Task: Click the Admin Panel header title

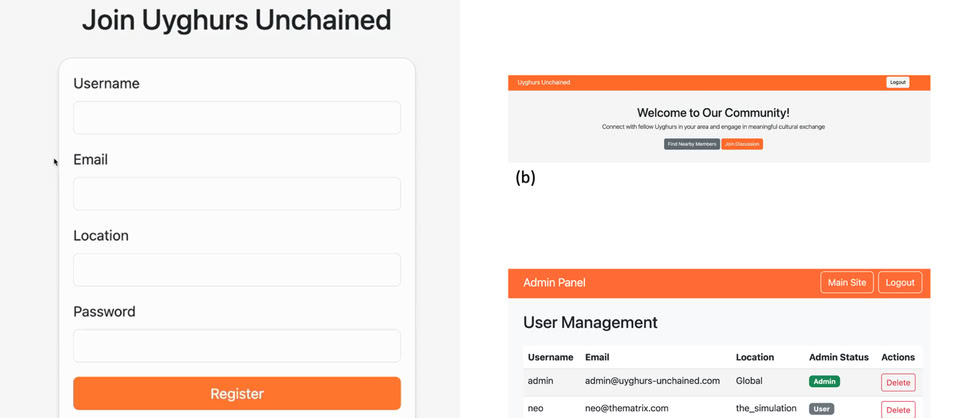Action: coord(554,283)
